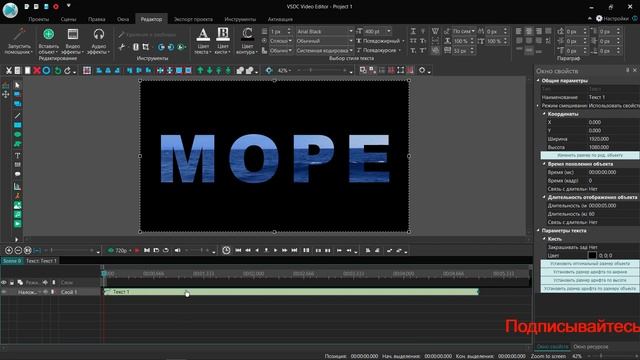Switch to the Окно ресурсов tab
The width and height of the screenshot is (640, 360).
coord(591,347)
